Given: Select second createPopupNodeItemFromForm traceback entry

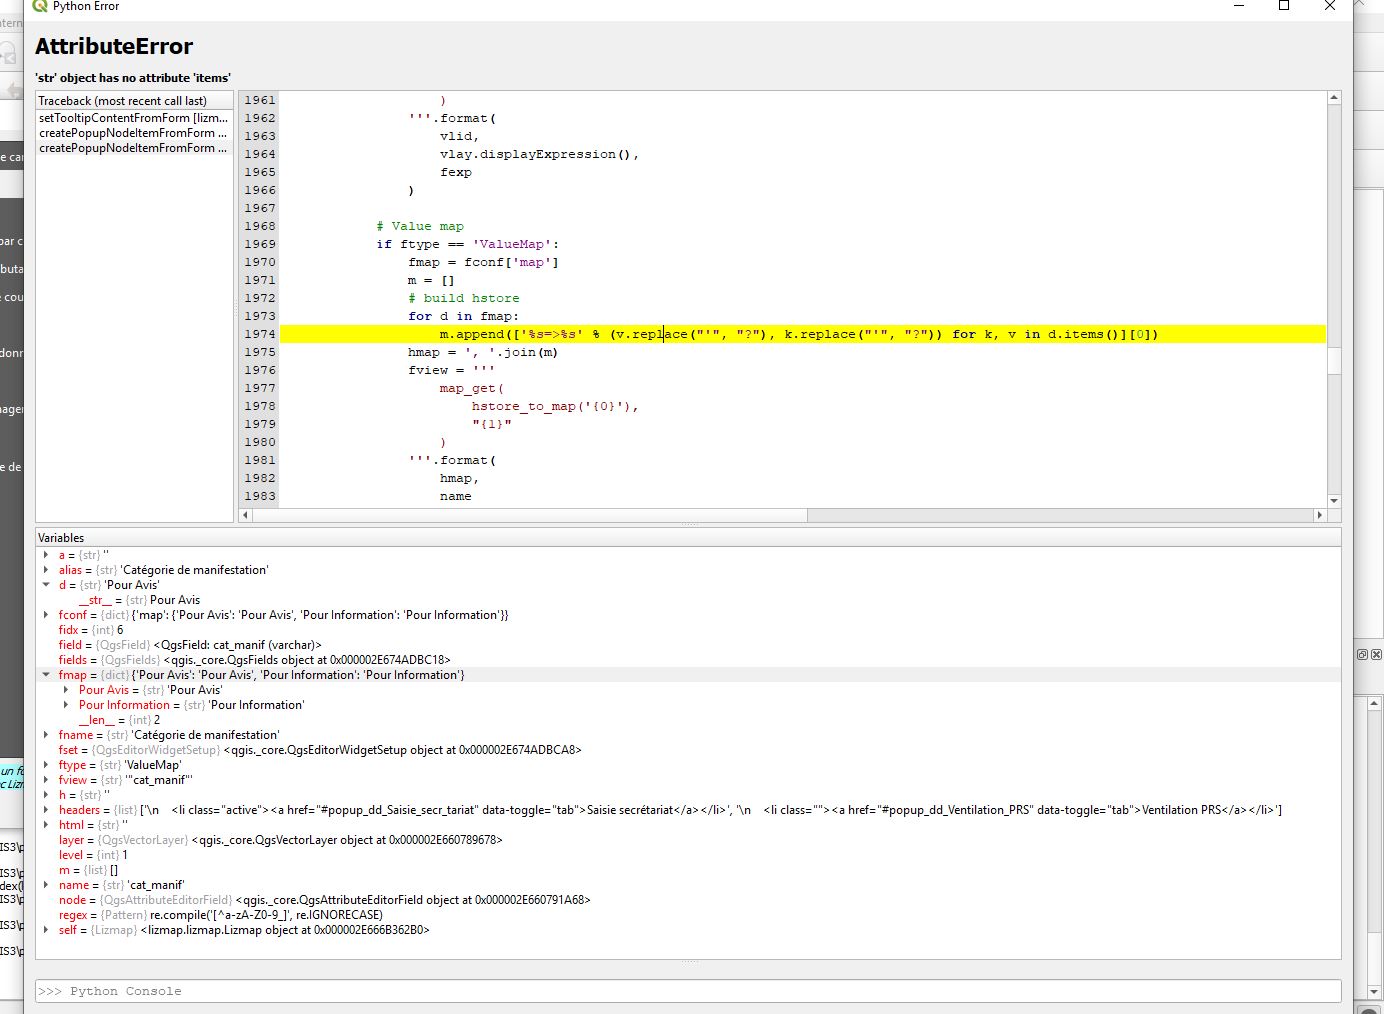Looking at the screenshot, I should 134,133.
